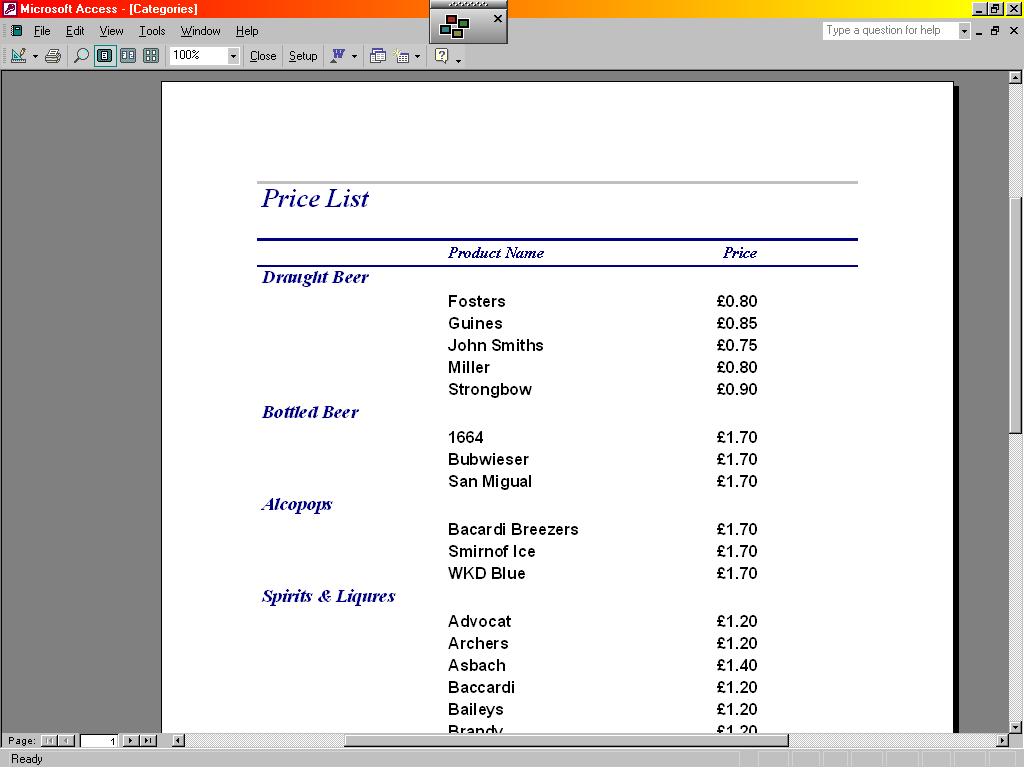Open Microsoft Access Help icon
1024x768 pixels.
tap(441, 56)
